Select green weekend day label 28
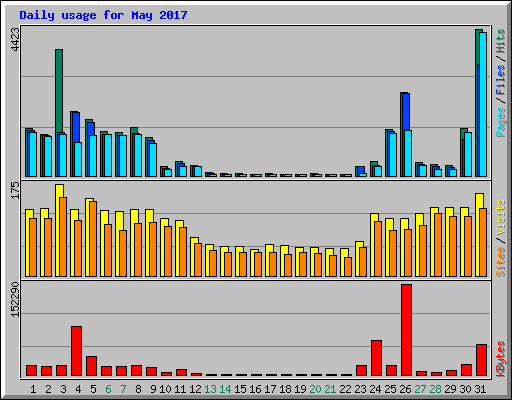 tap(435, 389)
